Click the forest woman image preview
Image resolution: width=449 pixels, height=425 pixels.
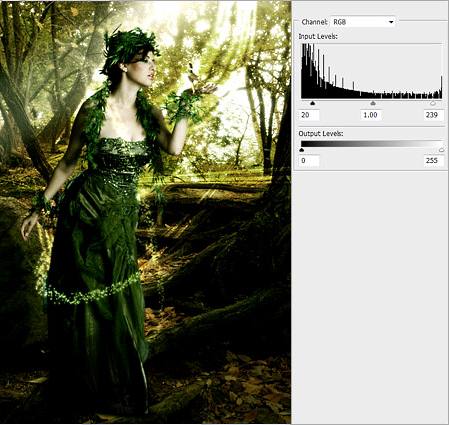point(145,212)
